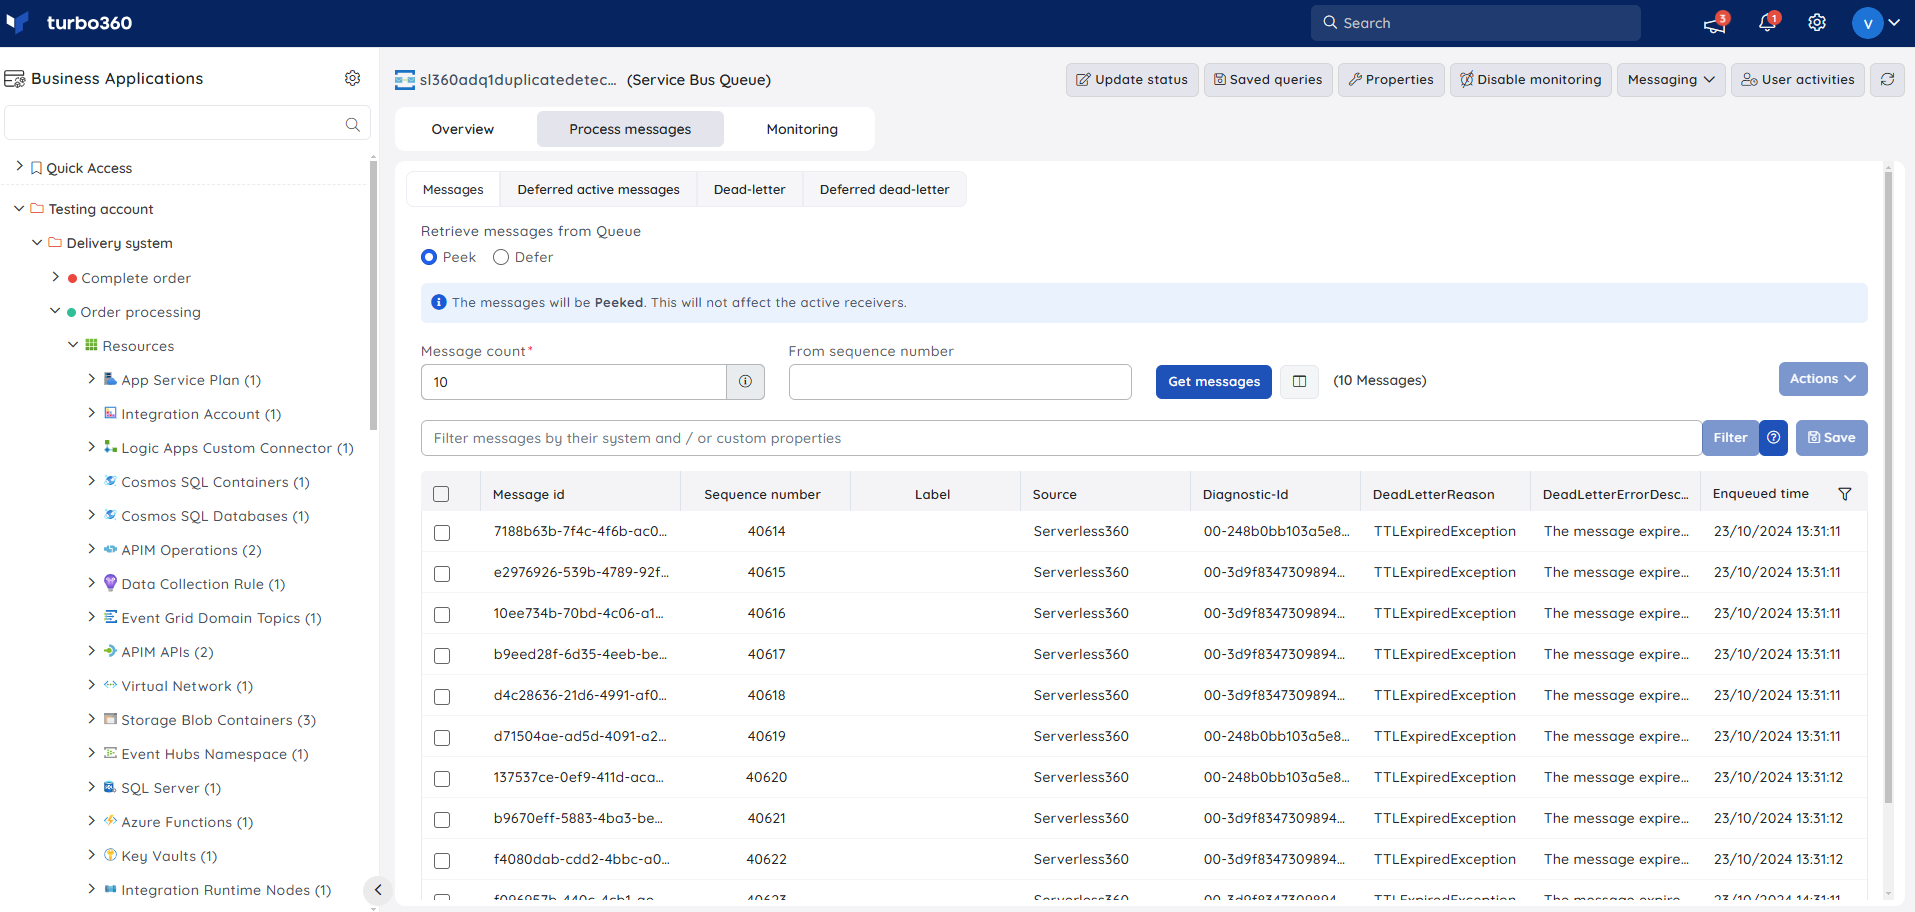
Task: Open the Deferred active messages tab
Action: [x=598, y=189]
